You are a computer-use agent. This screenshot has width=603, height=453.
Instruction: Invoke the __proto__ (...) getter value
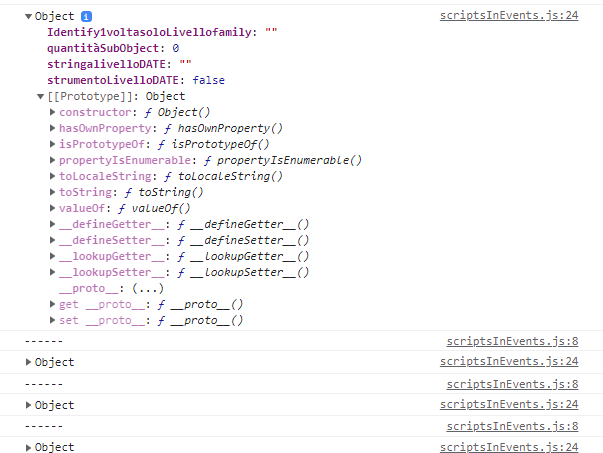tap(148, 288)
